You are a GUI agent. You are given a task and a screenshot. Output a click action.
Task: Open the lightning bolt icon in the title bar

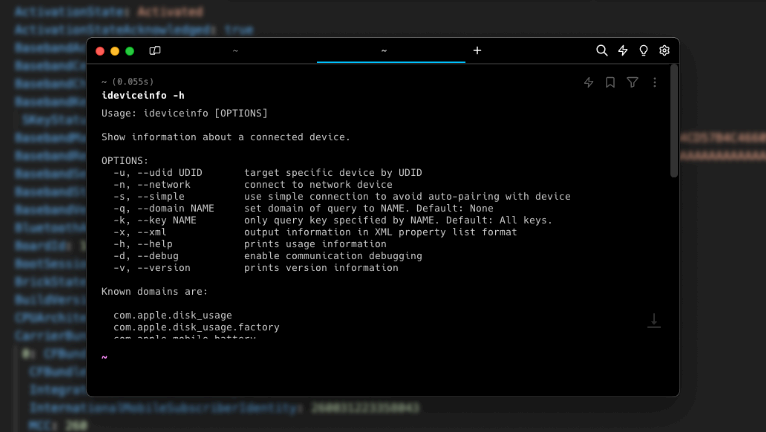coord(622,50)
